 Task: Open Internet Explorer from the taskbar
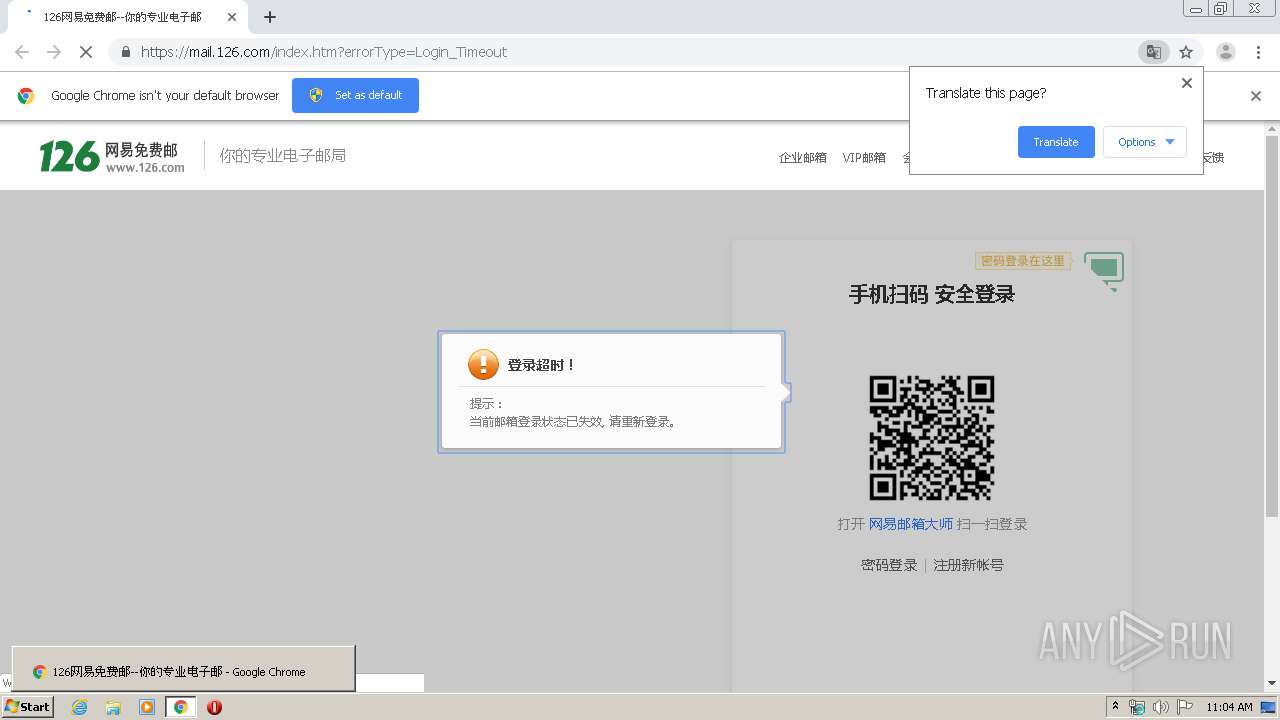[x=80, y=707]
